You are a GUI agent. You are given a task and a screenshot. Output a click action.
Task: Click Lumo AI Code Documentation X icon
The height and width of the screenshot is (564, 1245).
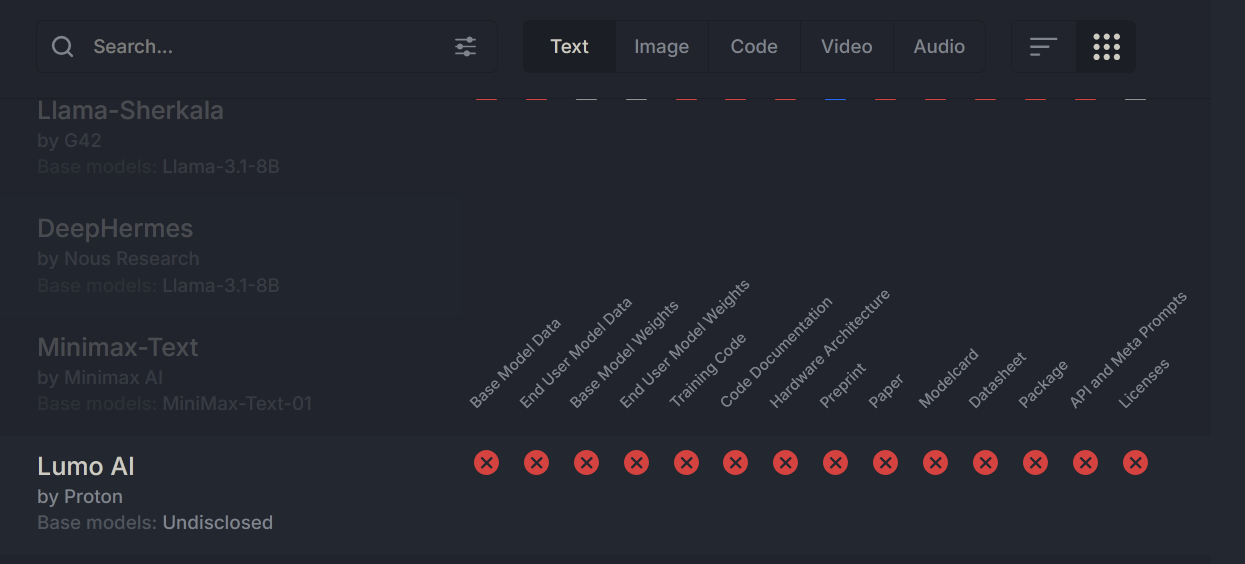click(x=736, y=462)
